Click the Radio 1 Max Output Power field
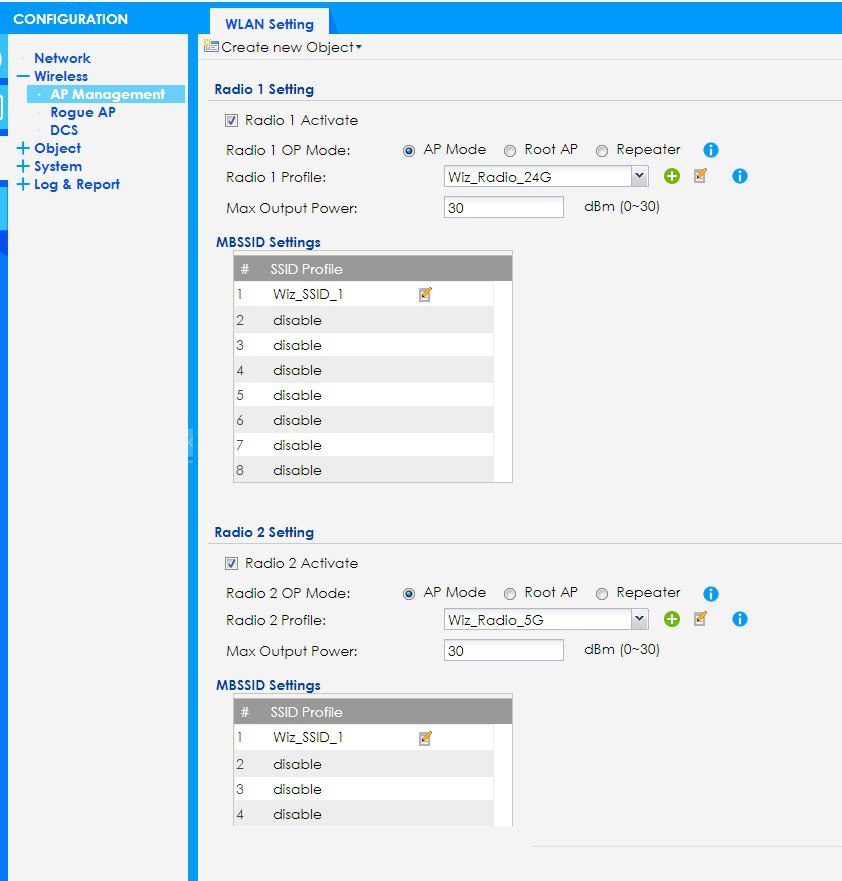This screenshot has height=881, width=842. click(503, 207)
